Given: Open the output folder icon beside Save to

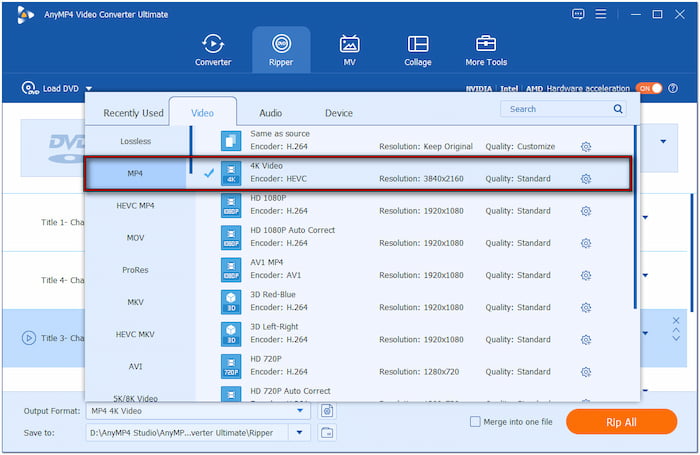Looking at the screenshot, I should pyautogui.click(x=327, y=432).
